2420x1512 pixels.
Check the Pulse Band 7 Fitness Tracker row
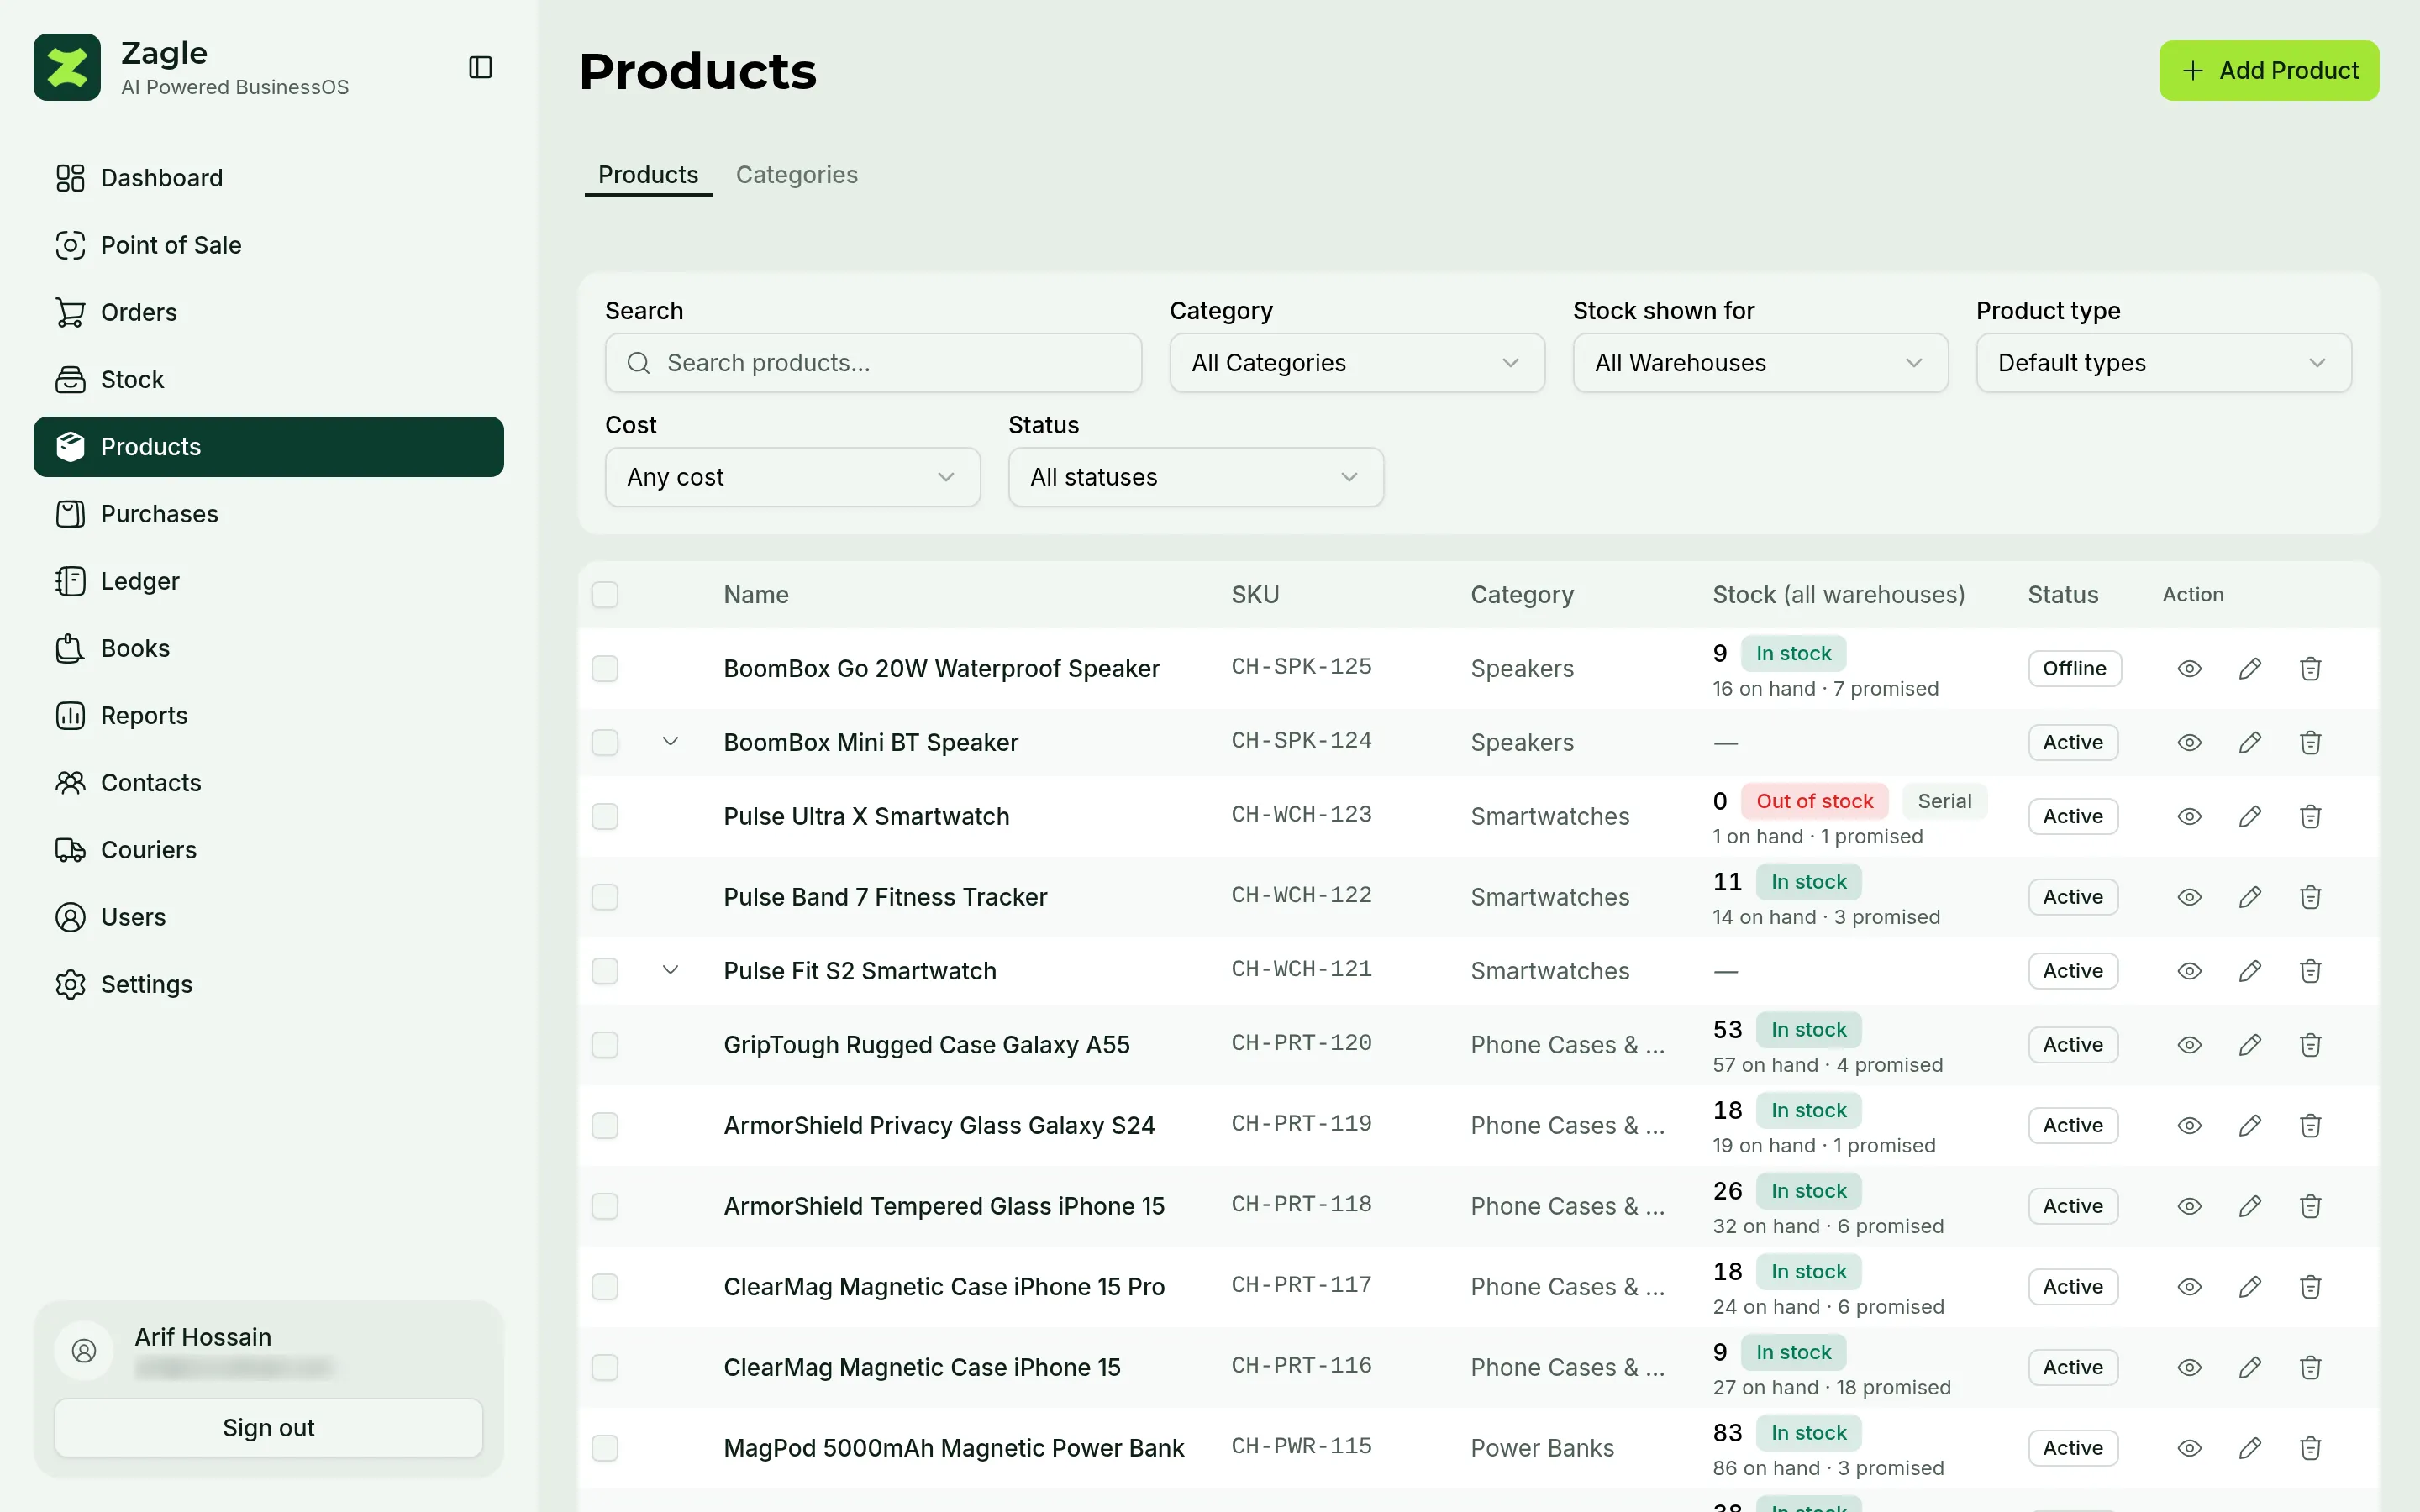605,897
